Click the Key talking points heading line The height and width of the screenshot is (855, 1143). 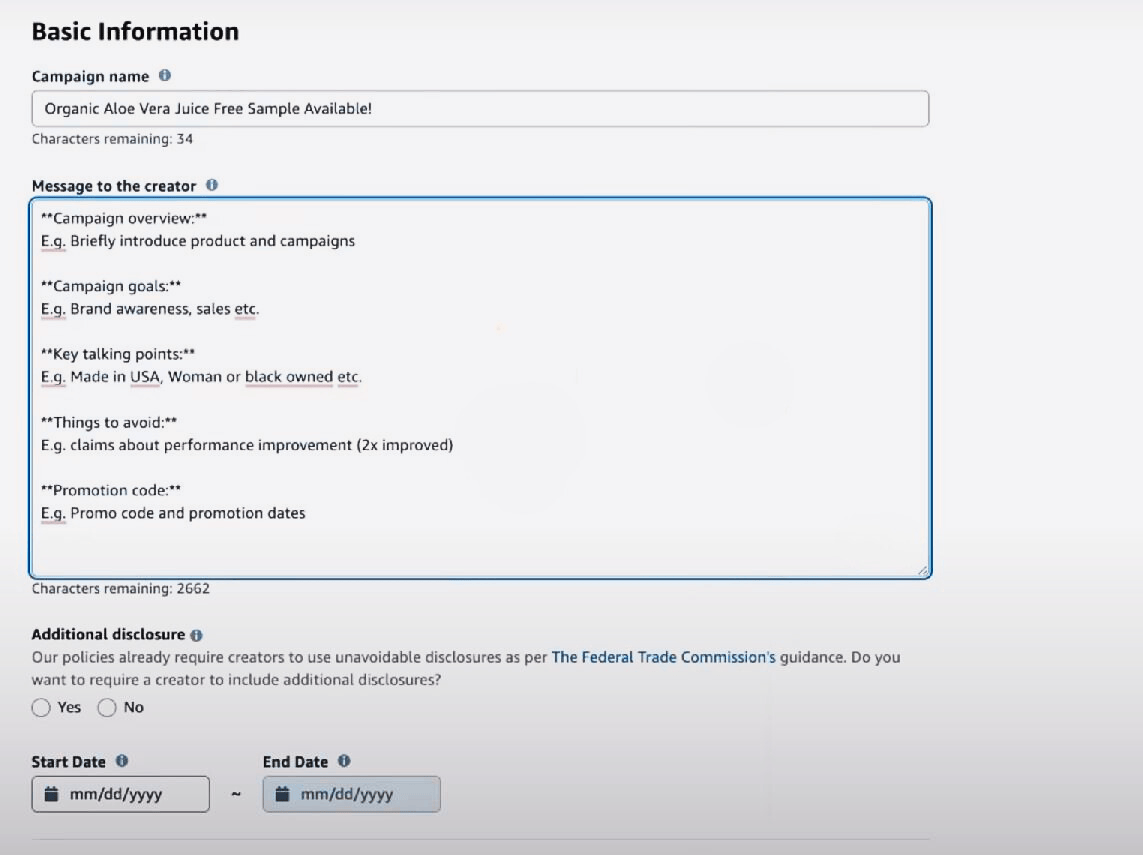(118, 354)
